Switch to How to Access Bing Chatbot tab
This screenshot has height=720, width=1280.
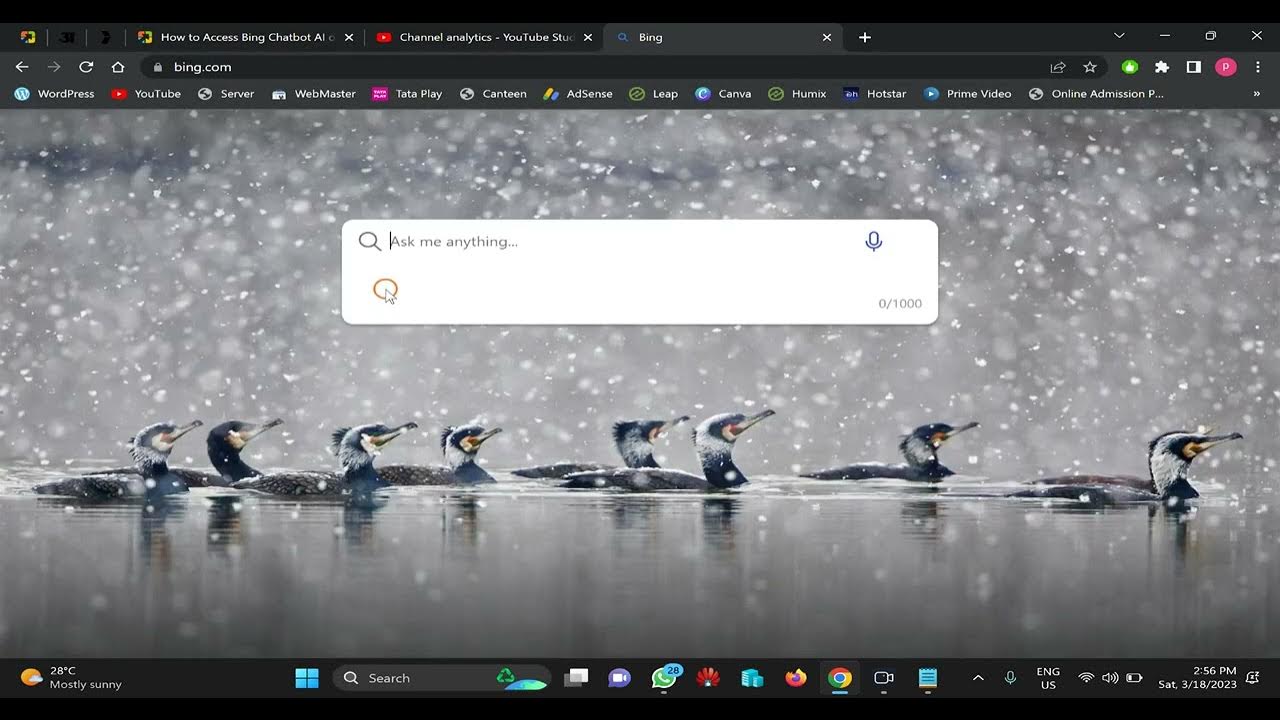click(x=246, y=37)
